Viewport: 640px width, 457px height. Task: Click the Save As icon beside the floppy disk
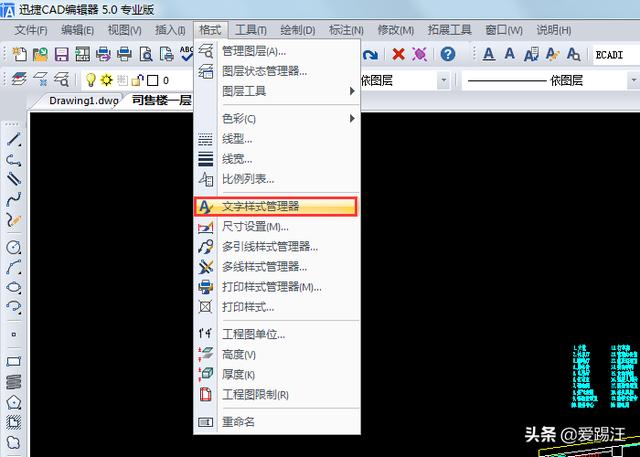tap(82, 54)
